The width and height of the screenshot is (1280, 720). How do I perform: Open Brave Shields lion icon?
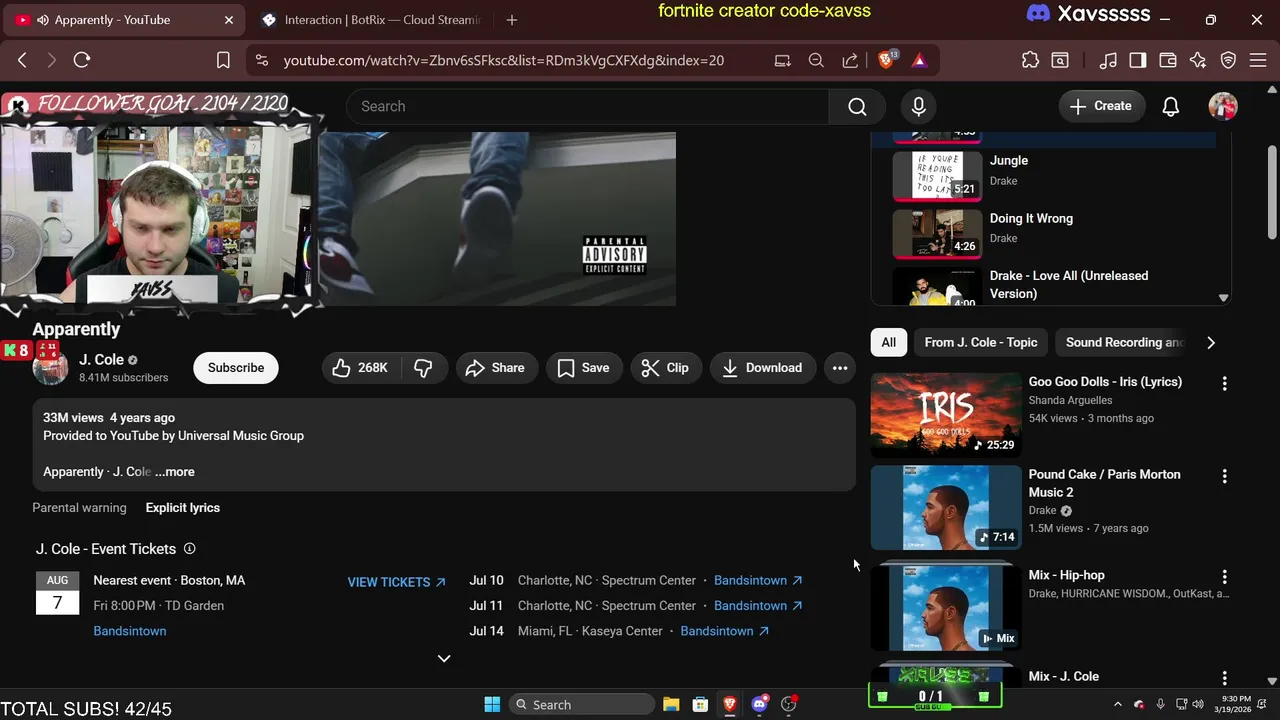[x=886, y=60]
